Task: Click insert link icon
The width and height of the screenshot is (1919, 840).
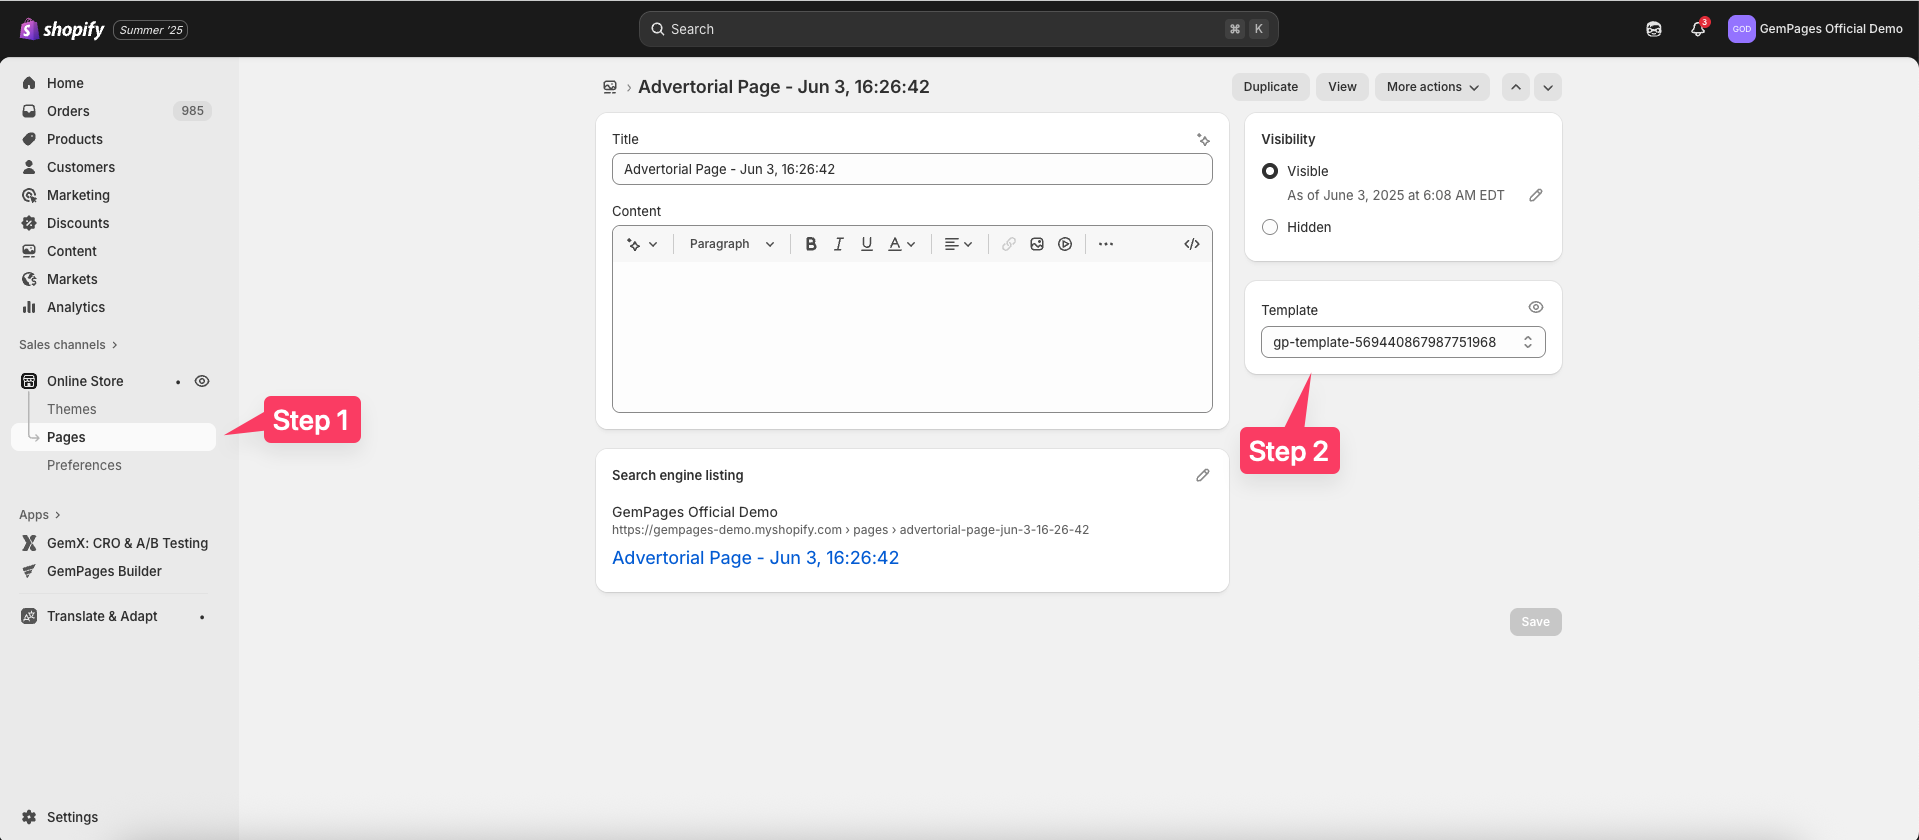Action: 1009,244
